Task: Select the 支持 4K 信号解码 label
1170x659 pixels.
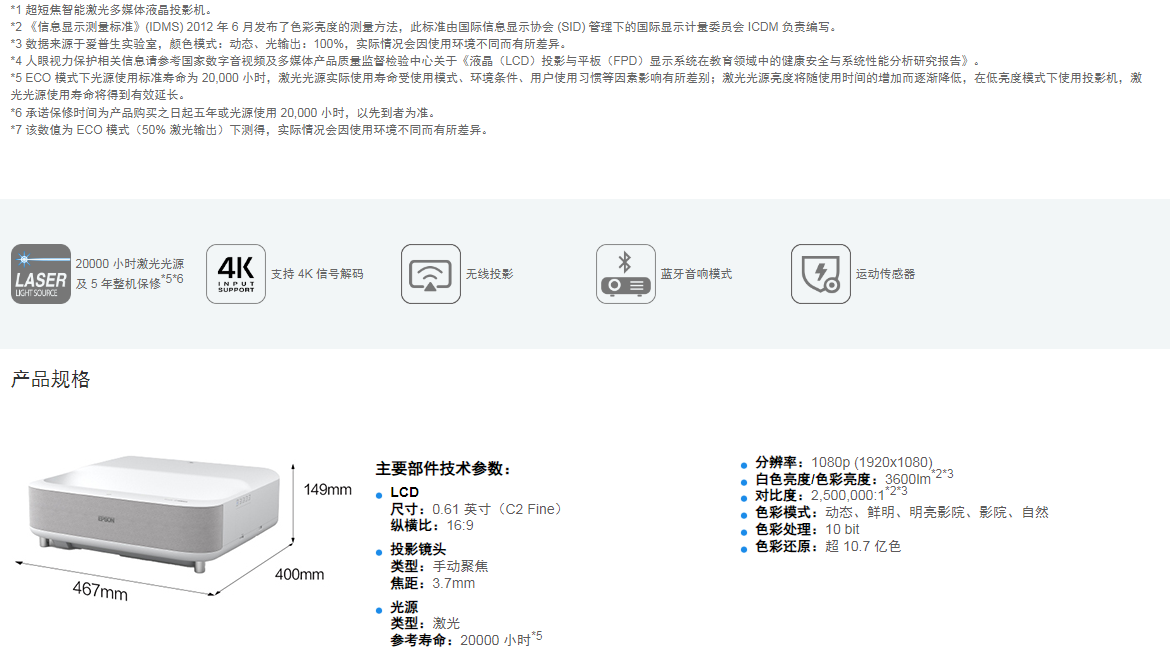Action: [x=317, y=274]
